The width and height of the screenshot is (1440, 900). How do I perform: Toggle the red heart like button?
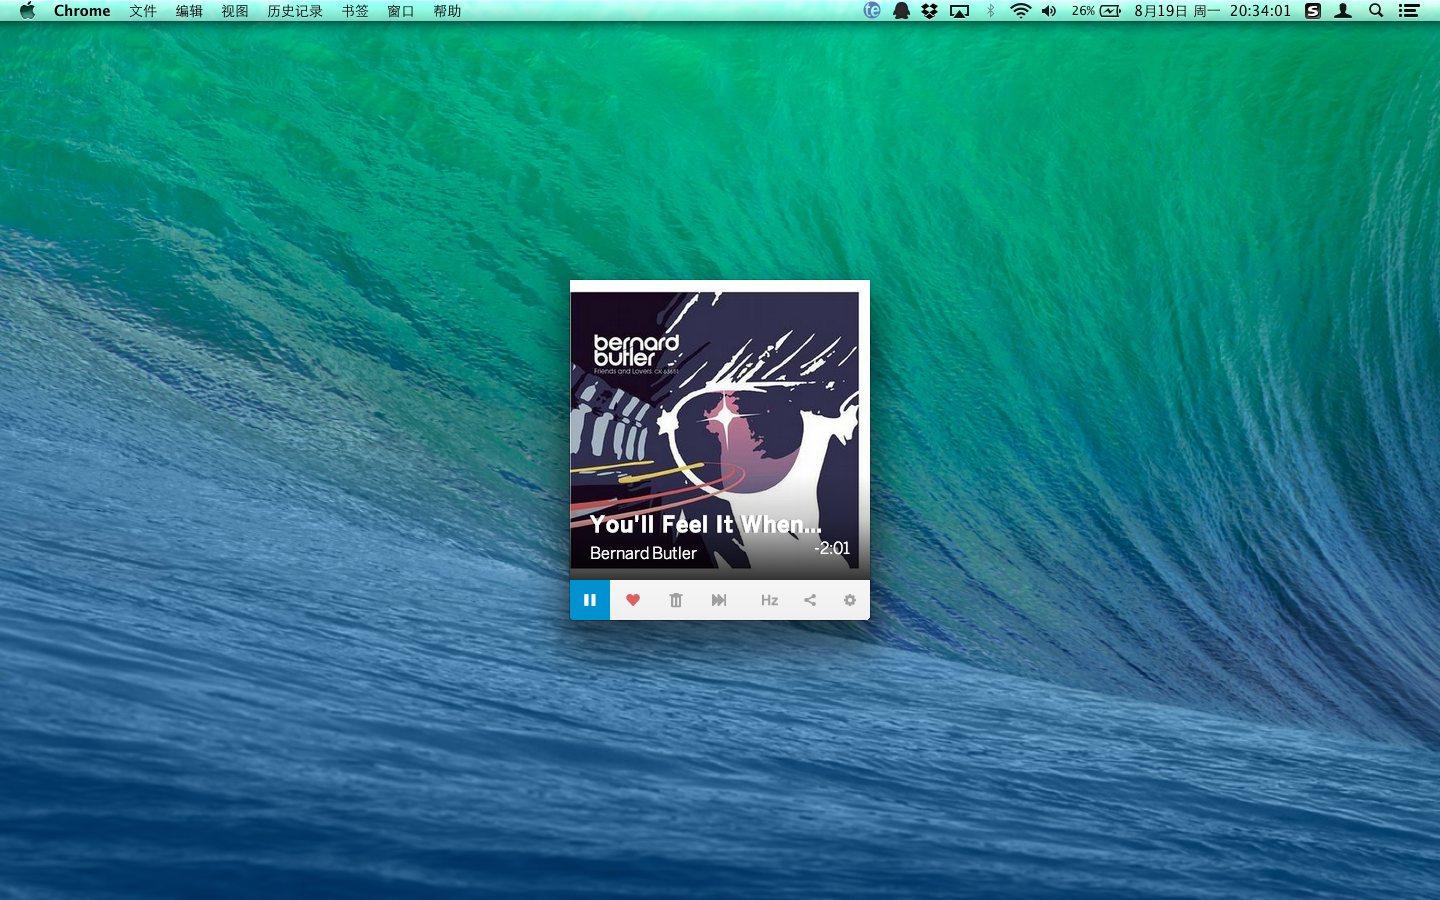pyautogui.click(x=633, y=600)
